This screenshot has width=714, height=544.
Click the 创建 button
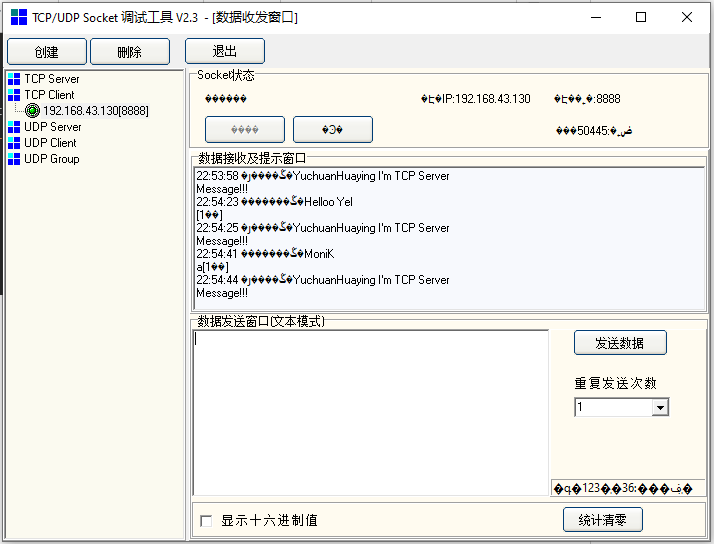pyautogui.click(x=47, y=51)
